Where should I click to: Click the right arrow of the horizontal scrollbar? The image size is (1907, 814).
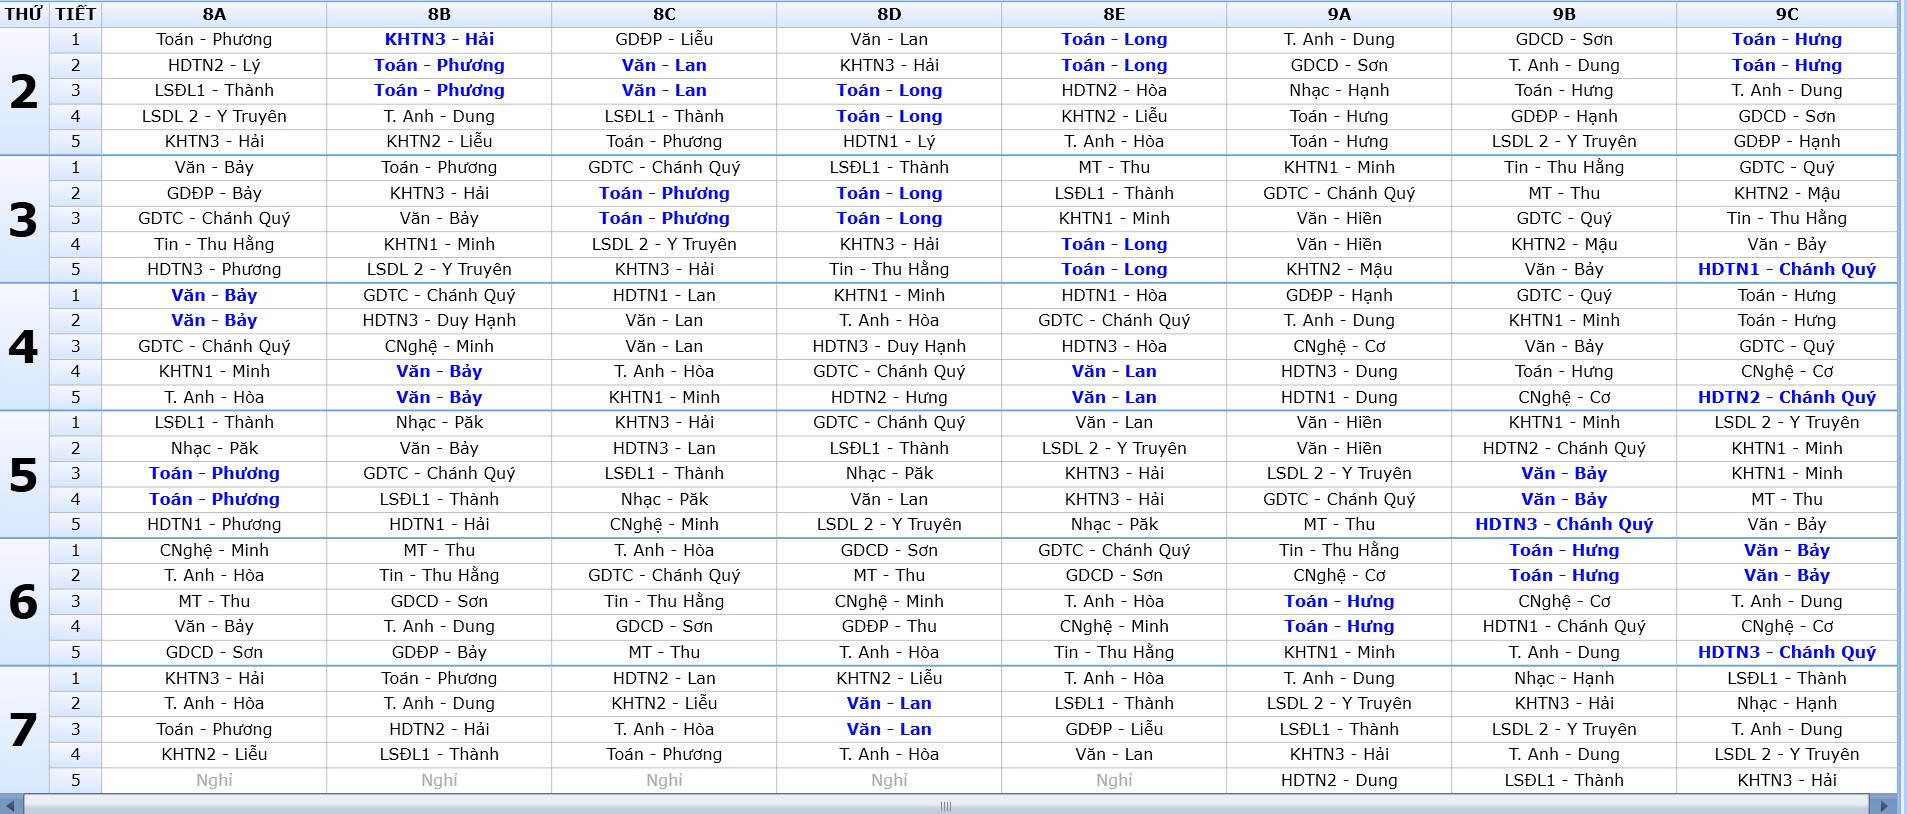coord(1884,805)
